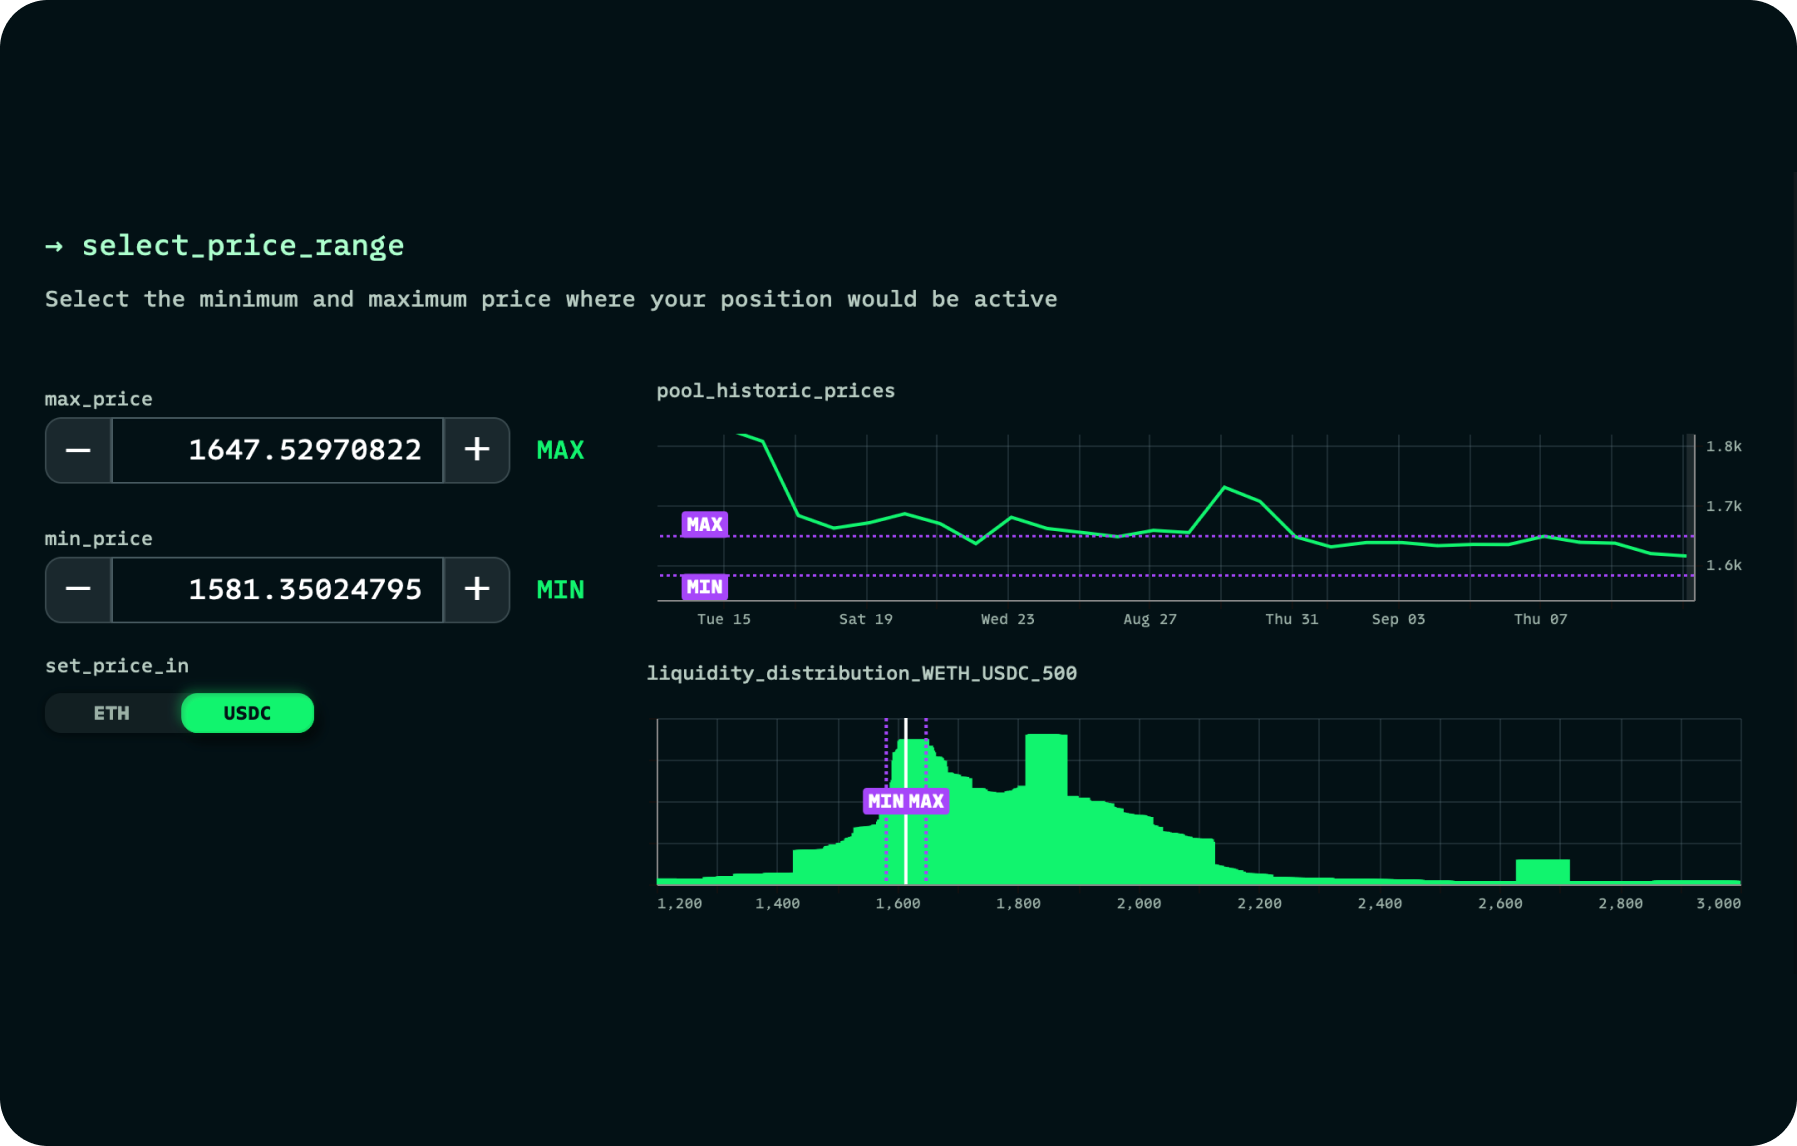1797x1146 pixels.
Task: Select ETH as the price denomination
Action: [x=112, y=713]
